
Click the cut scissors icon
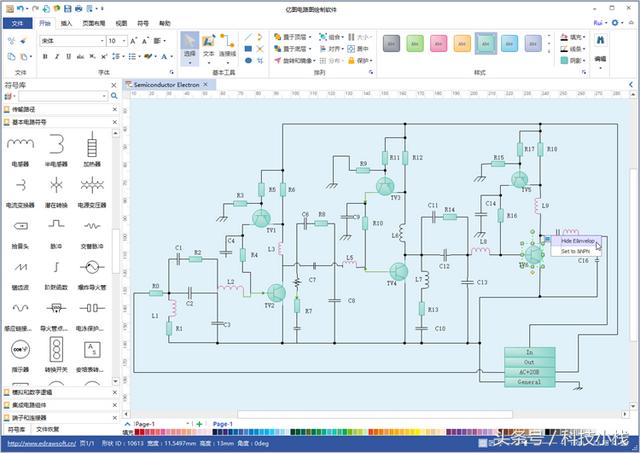coord(11,41)
